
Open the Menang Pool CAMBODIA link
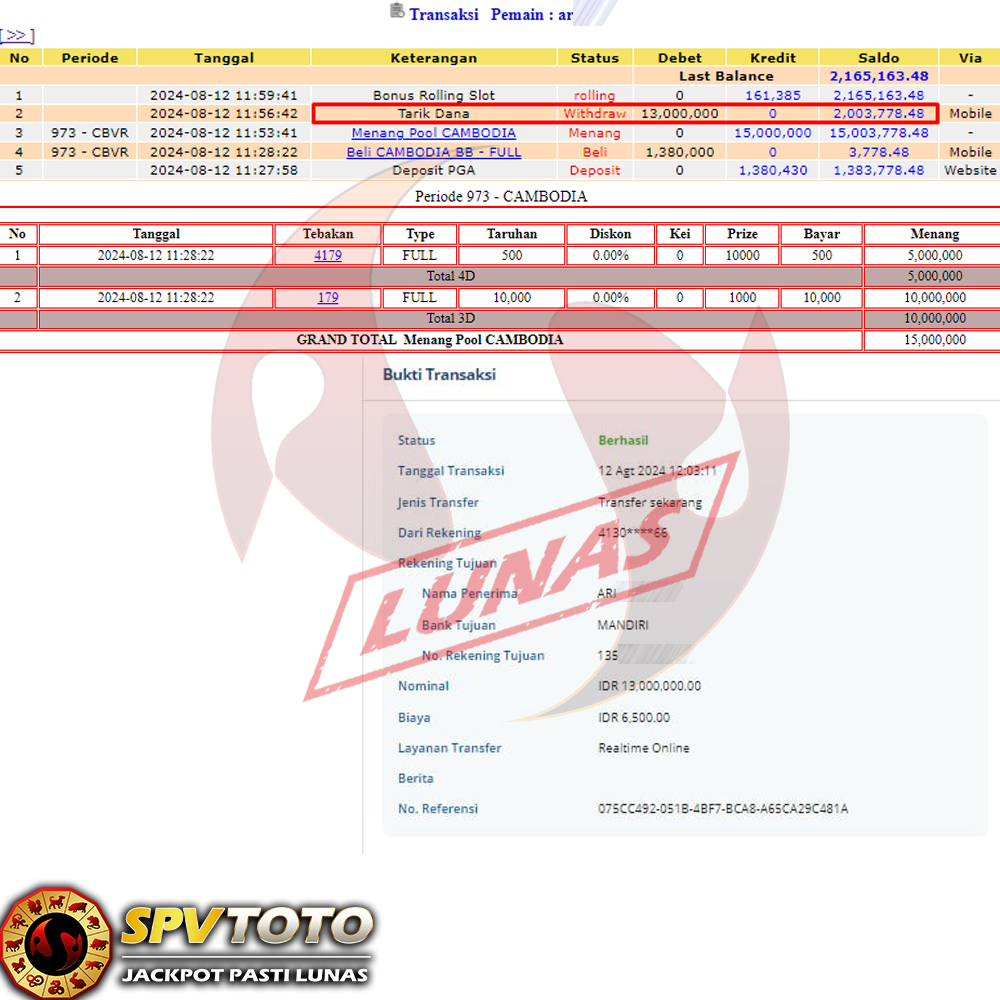[x=434, y=133]
